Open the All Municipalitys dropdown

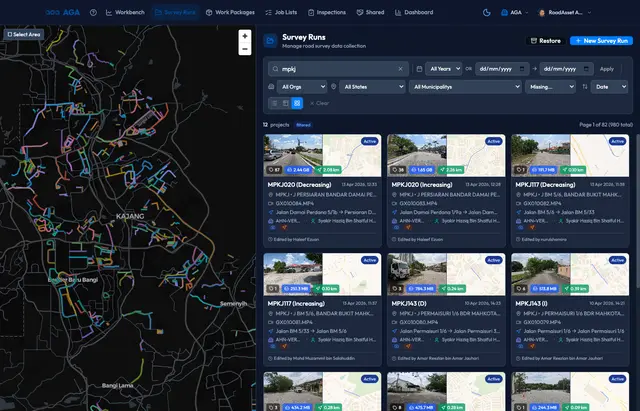[x=465, y=87]
